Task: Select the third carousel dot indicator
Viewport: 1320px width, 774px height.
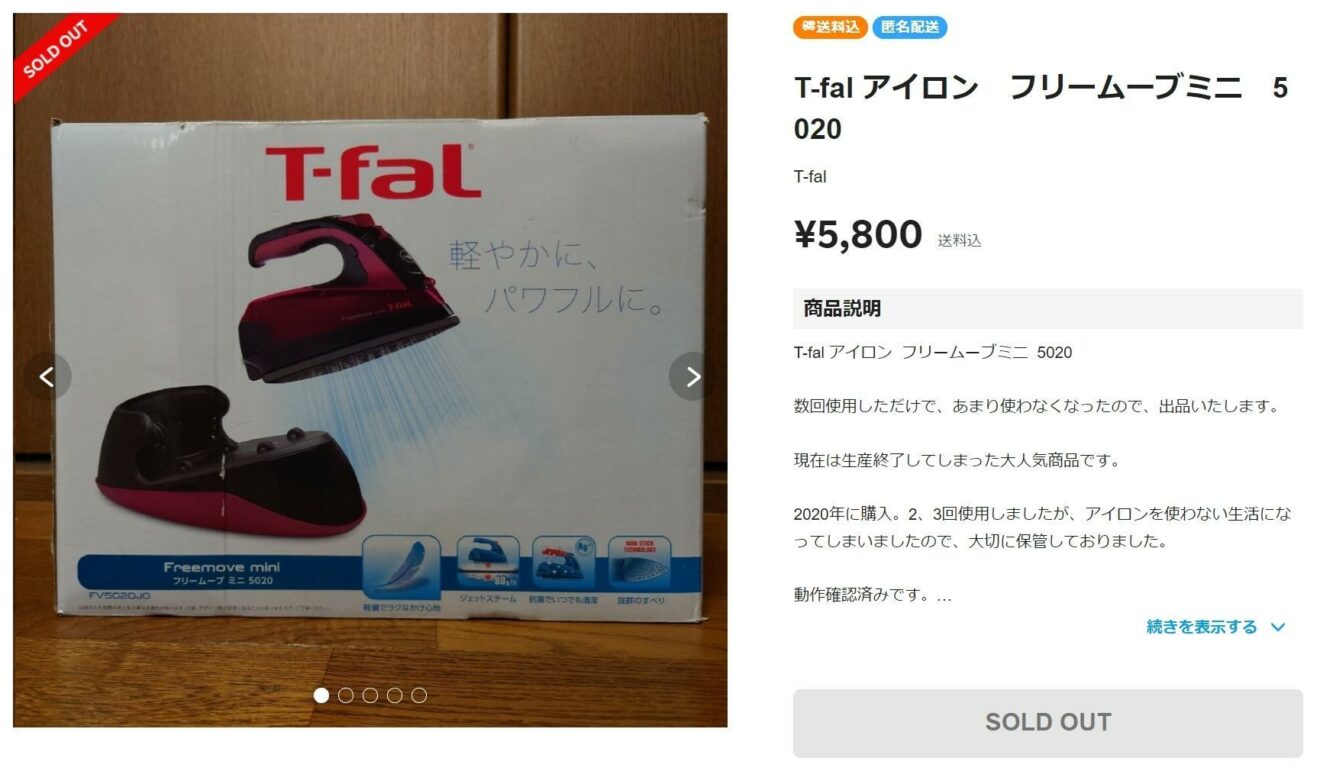Action: 370,695
